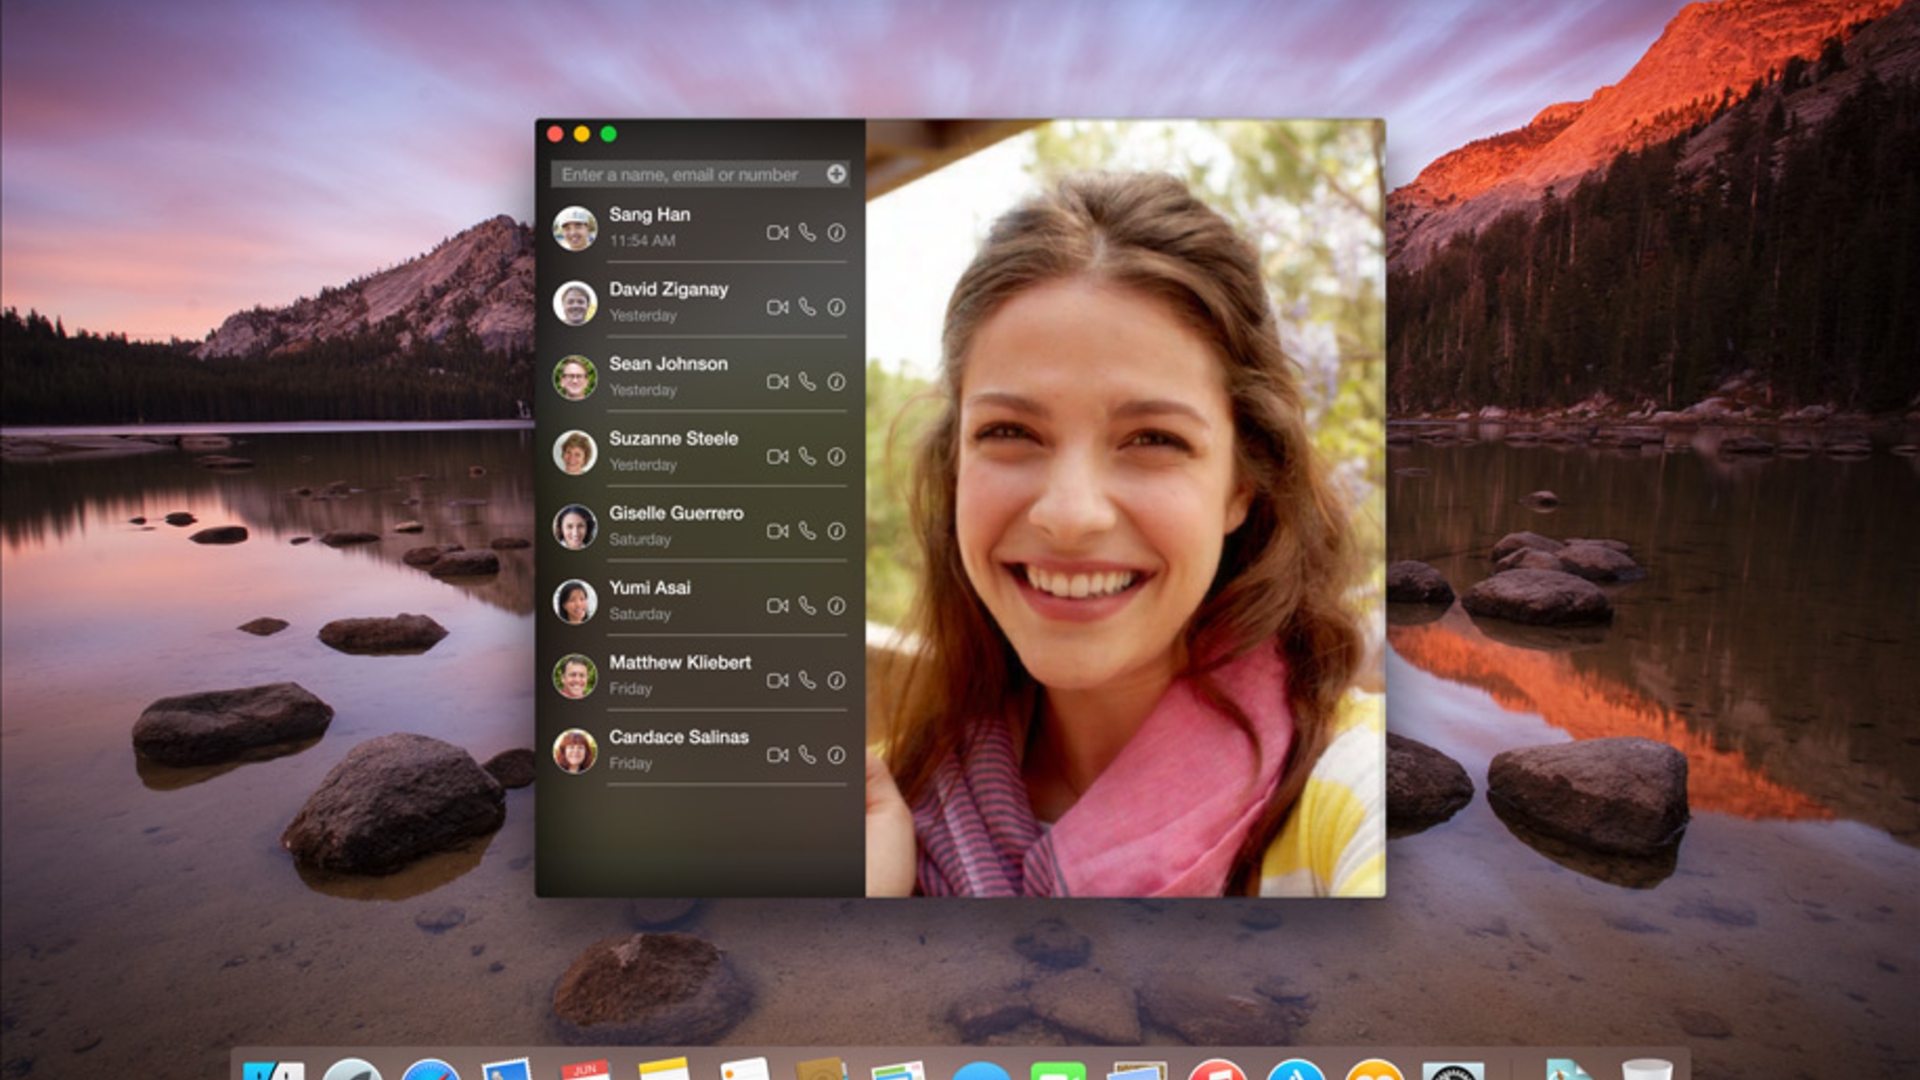
Task: Open info for David Ziganay
Action: (x=836, y=307)
